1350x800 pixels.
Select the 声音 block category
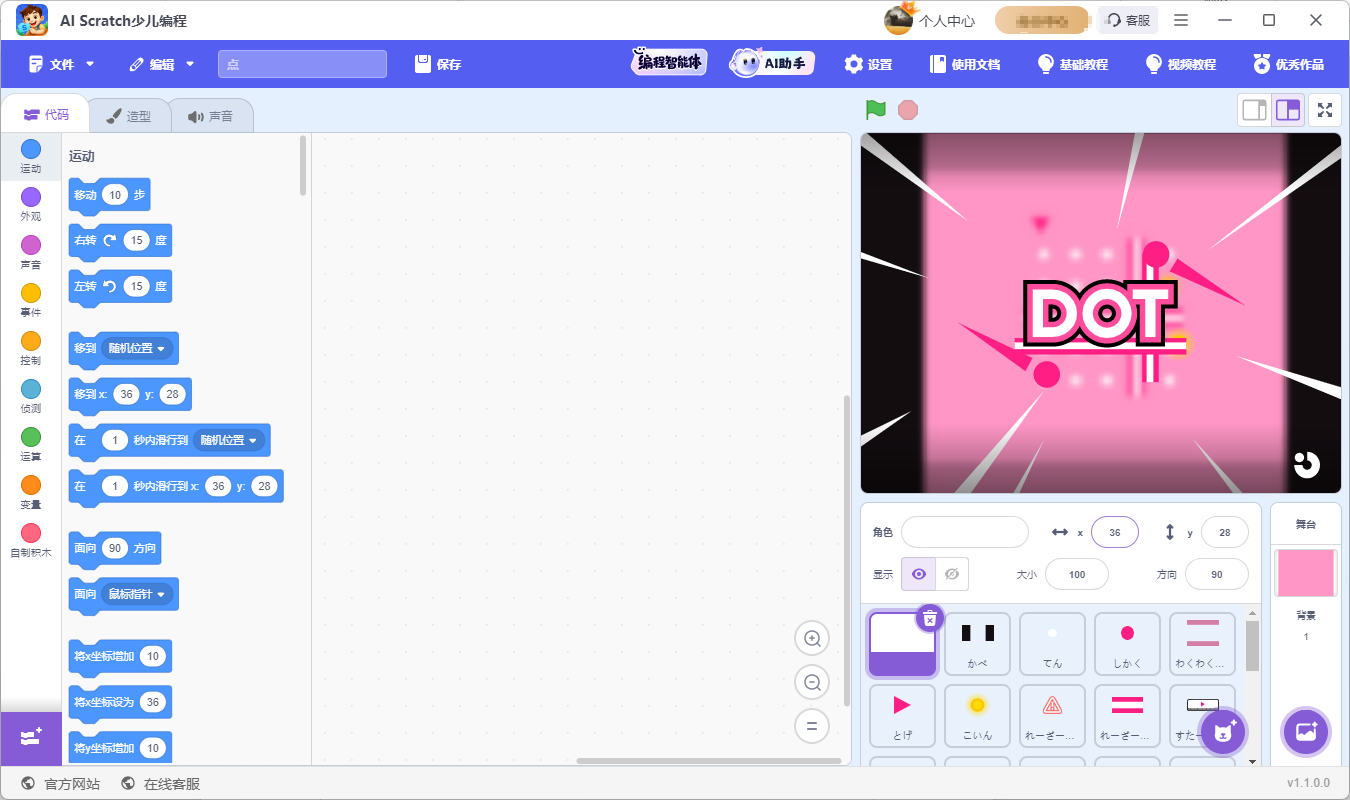(31, 253)
